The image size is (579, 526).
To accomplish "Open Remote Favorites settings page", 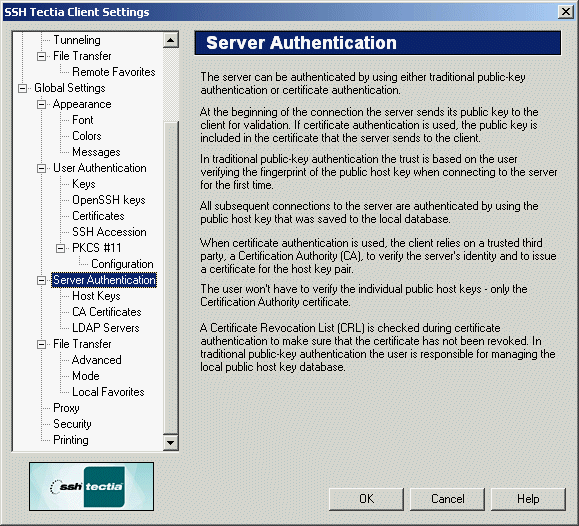I will click(x=114, y=72).
